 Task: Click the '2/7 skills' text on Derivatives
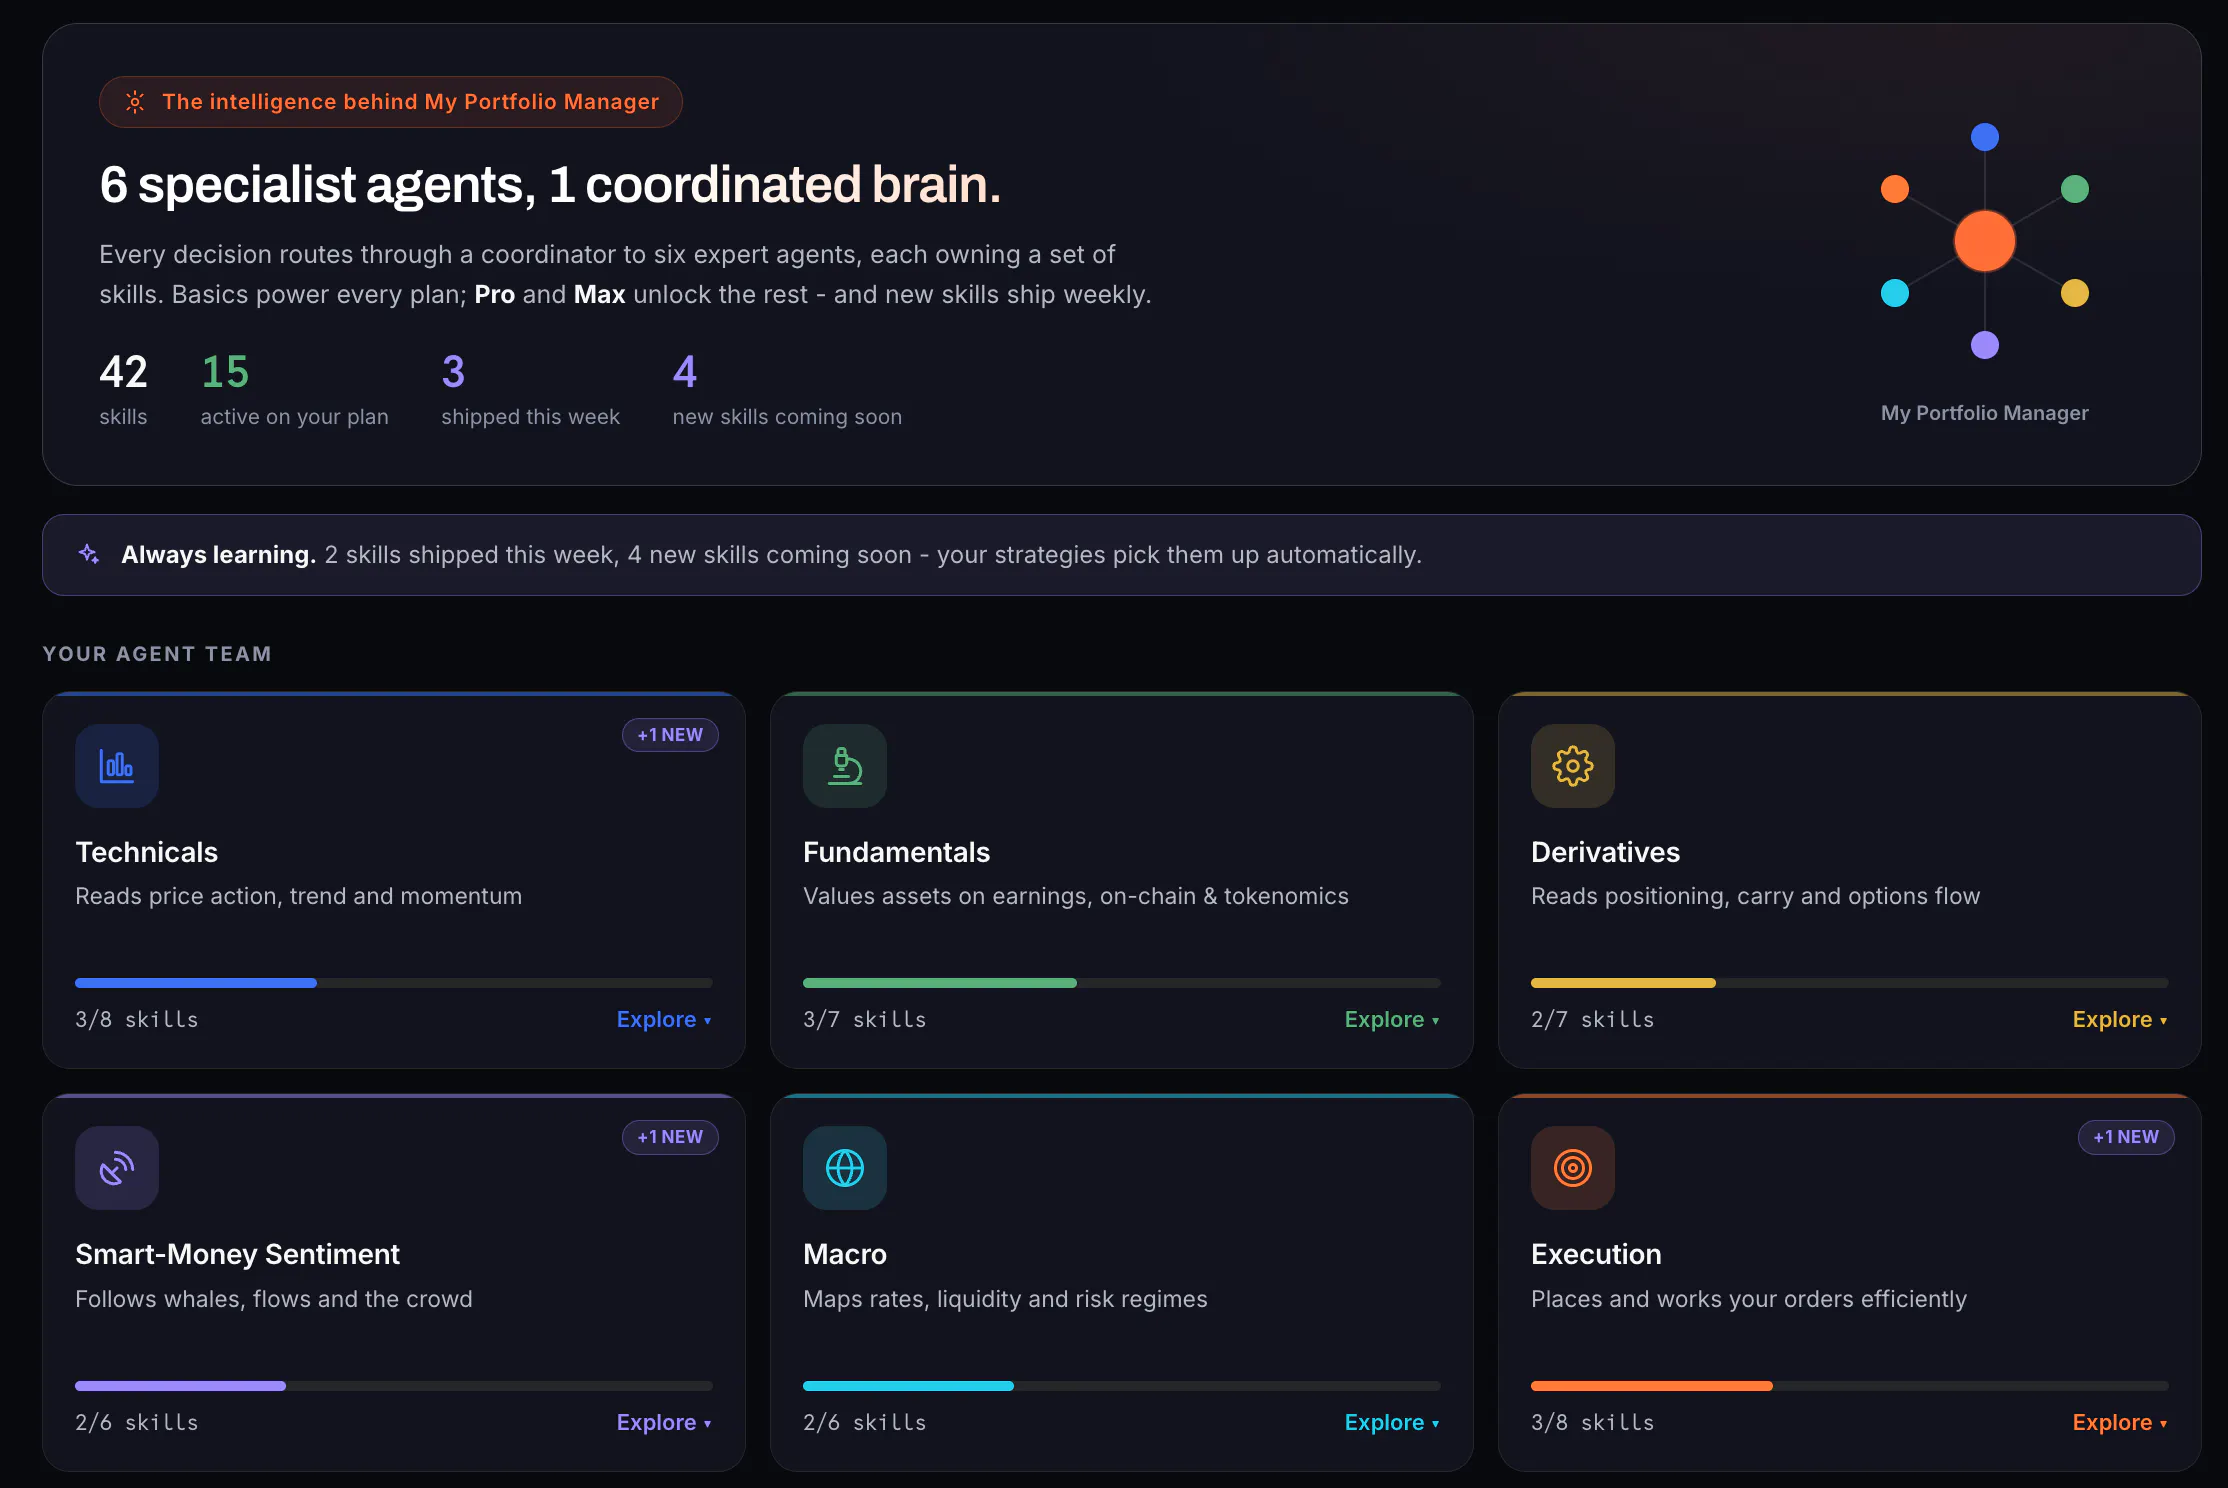(1593, 1019)
